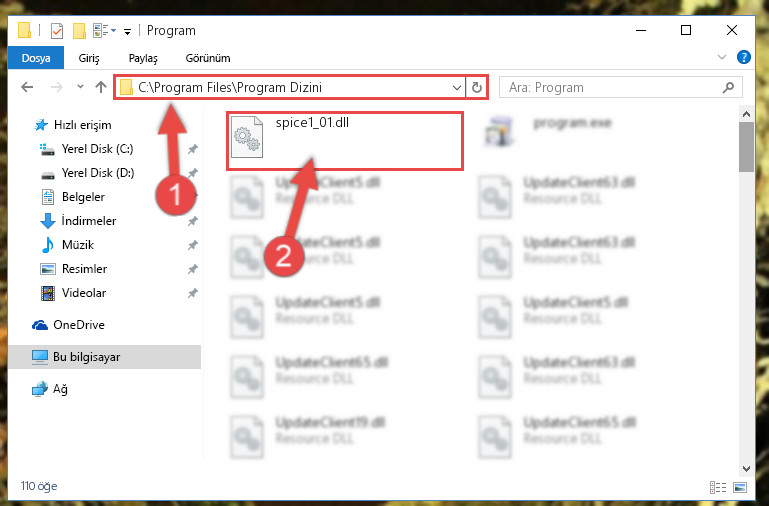The image size is (769, 506).
Task: Open recent locations dropdown arrow
Action: click(x=80, y=87)
